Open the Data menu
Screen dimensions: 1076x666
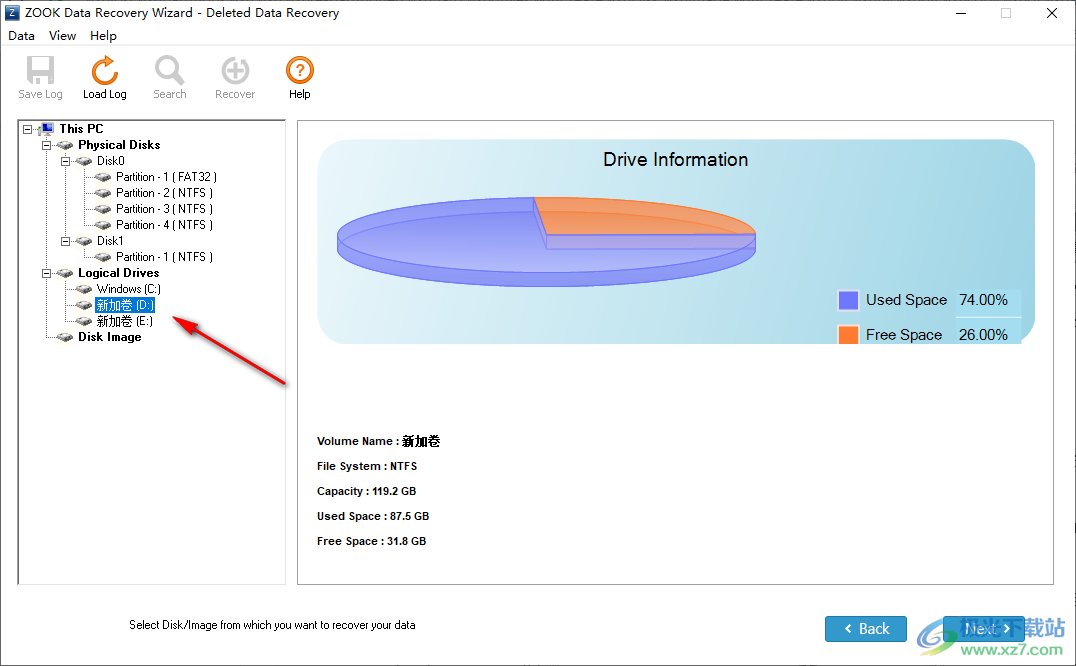click(x=21, y=35)
